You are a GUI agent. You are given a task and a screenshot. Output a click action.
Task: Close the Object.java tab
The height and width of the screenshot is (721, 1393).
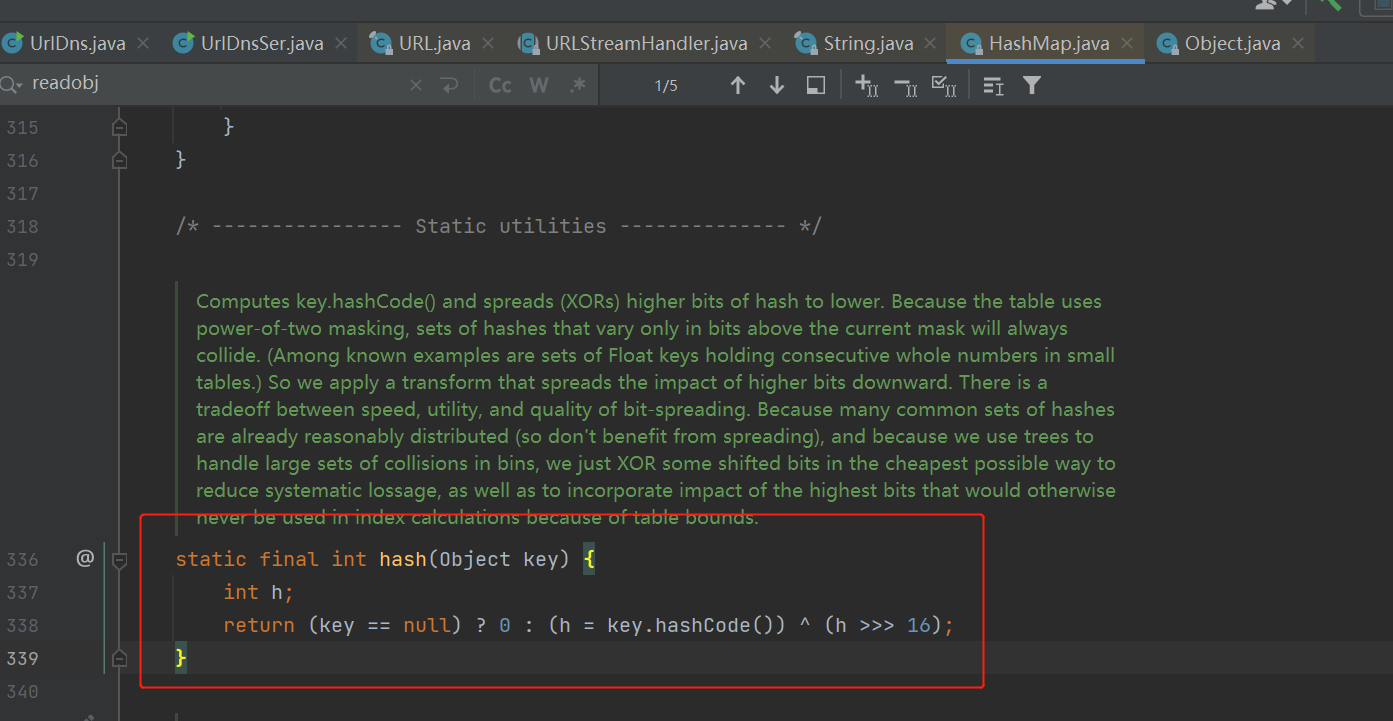click(1298, 44)
